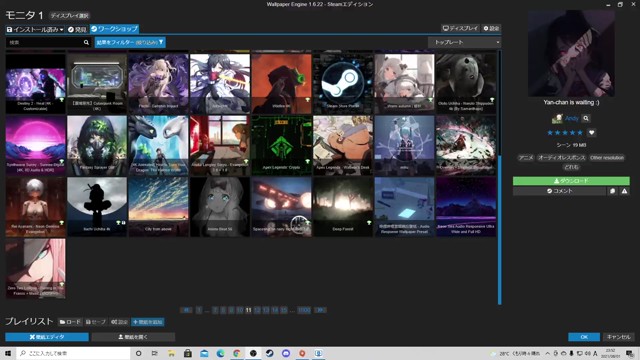Viewport: 640px width, 360px height.
Task: Open the トップレート sort dropdown
Action: [464, 42]
